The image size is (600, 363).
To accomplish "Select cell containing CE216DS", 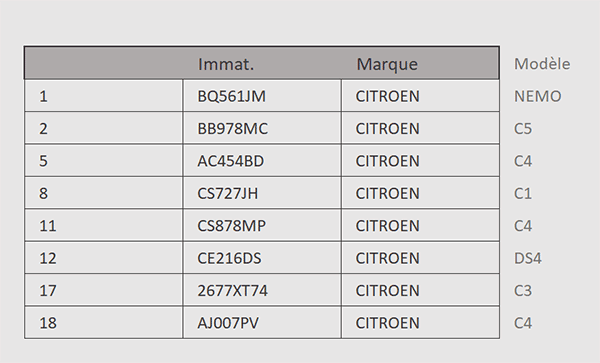I will click(x=262, y=258).
